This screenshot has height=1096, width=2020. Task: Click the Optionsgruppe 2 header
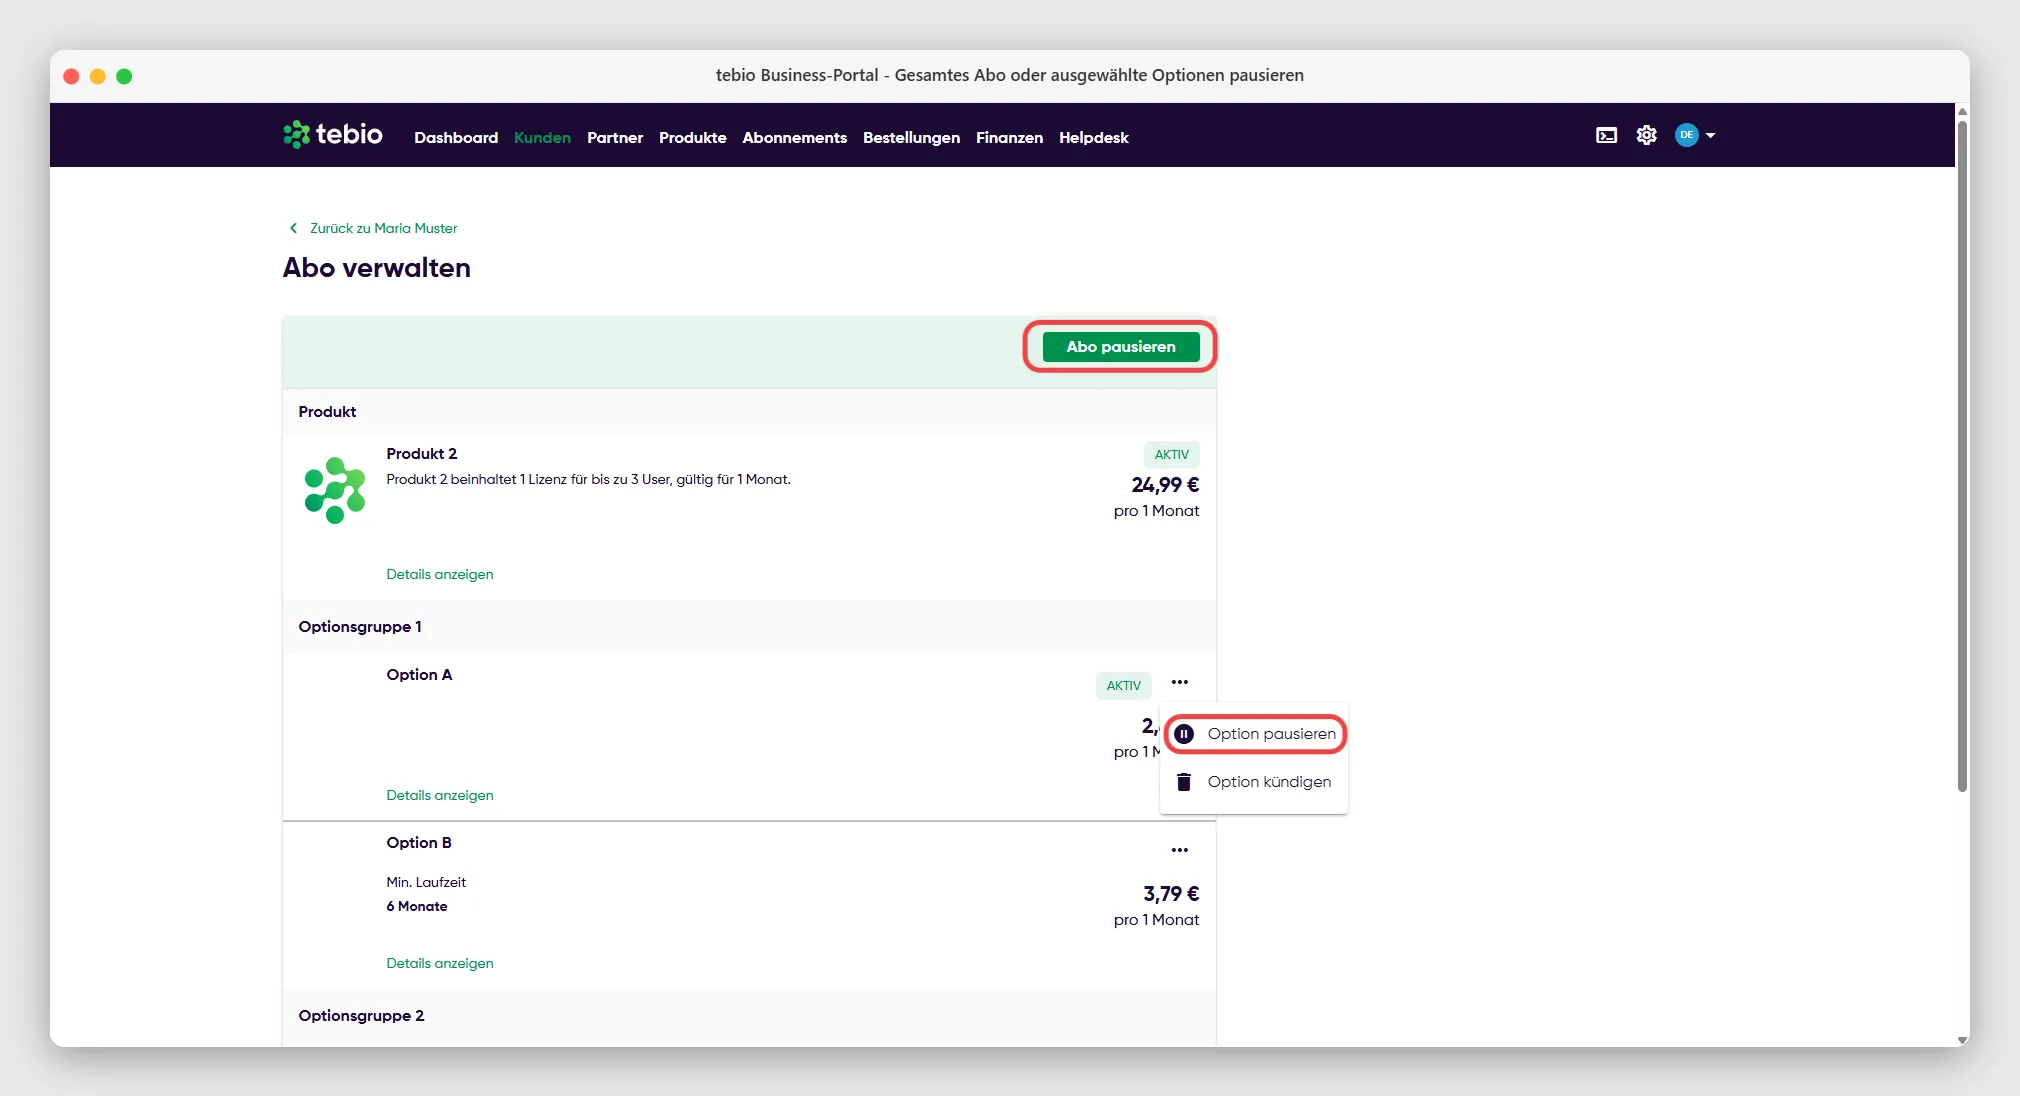361,1015
